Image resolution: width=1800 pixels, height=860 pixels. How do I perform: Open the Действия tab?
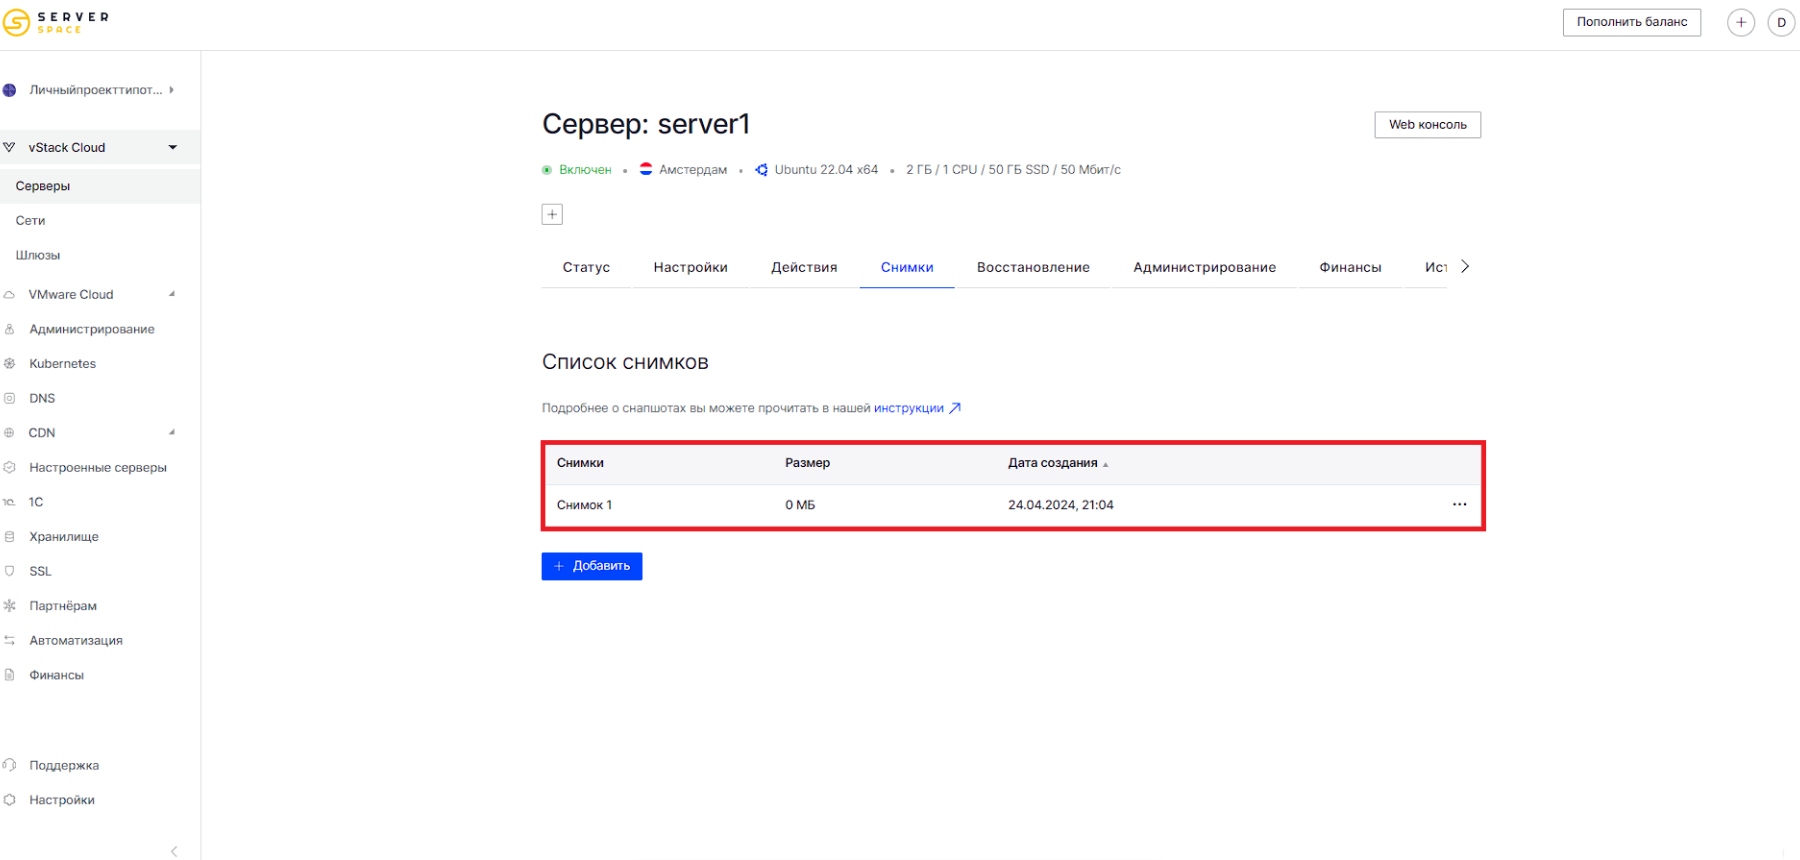804,267
